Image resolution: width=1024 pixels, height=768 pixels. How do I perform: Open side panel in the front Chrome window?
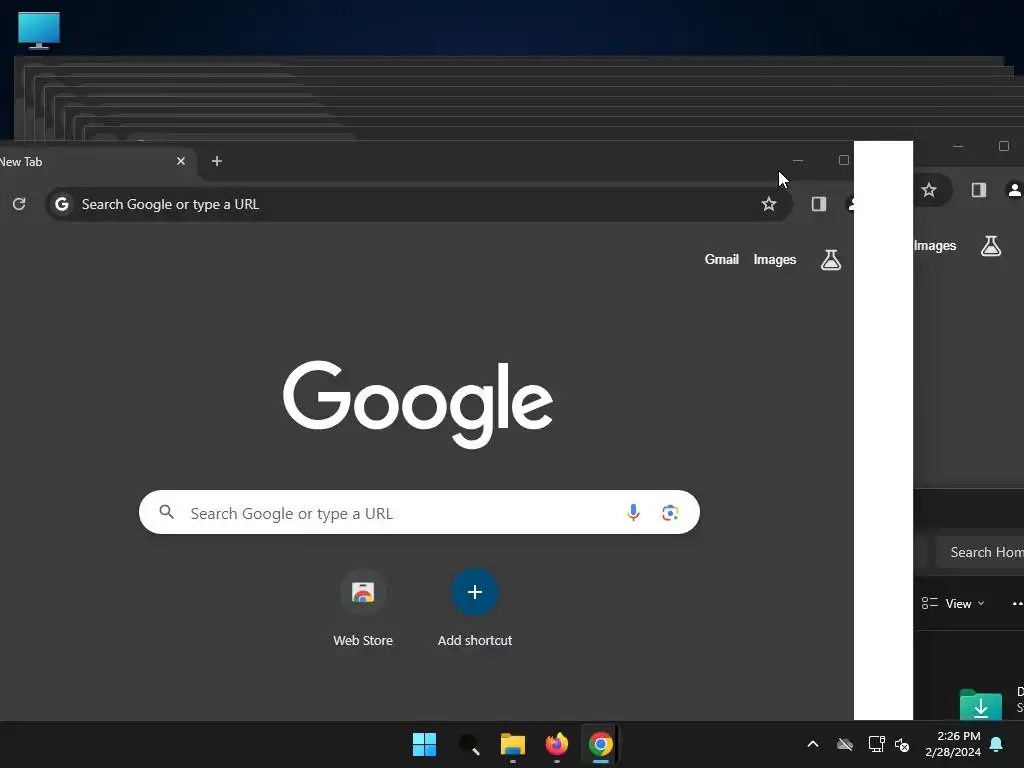[x=819, y=204]
